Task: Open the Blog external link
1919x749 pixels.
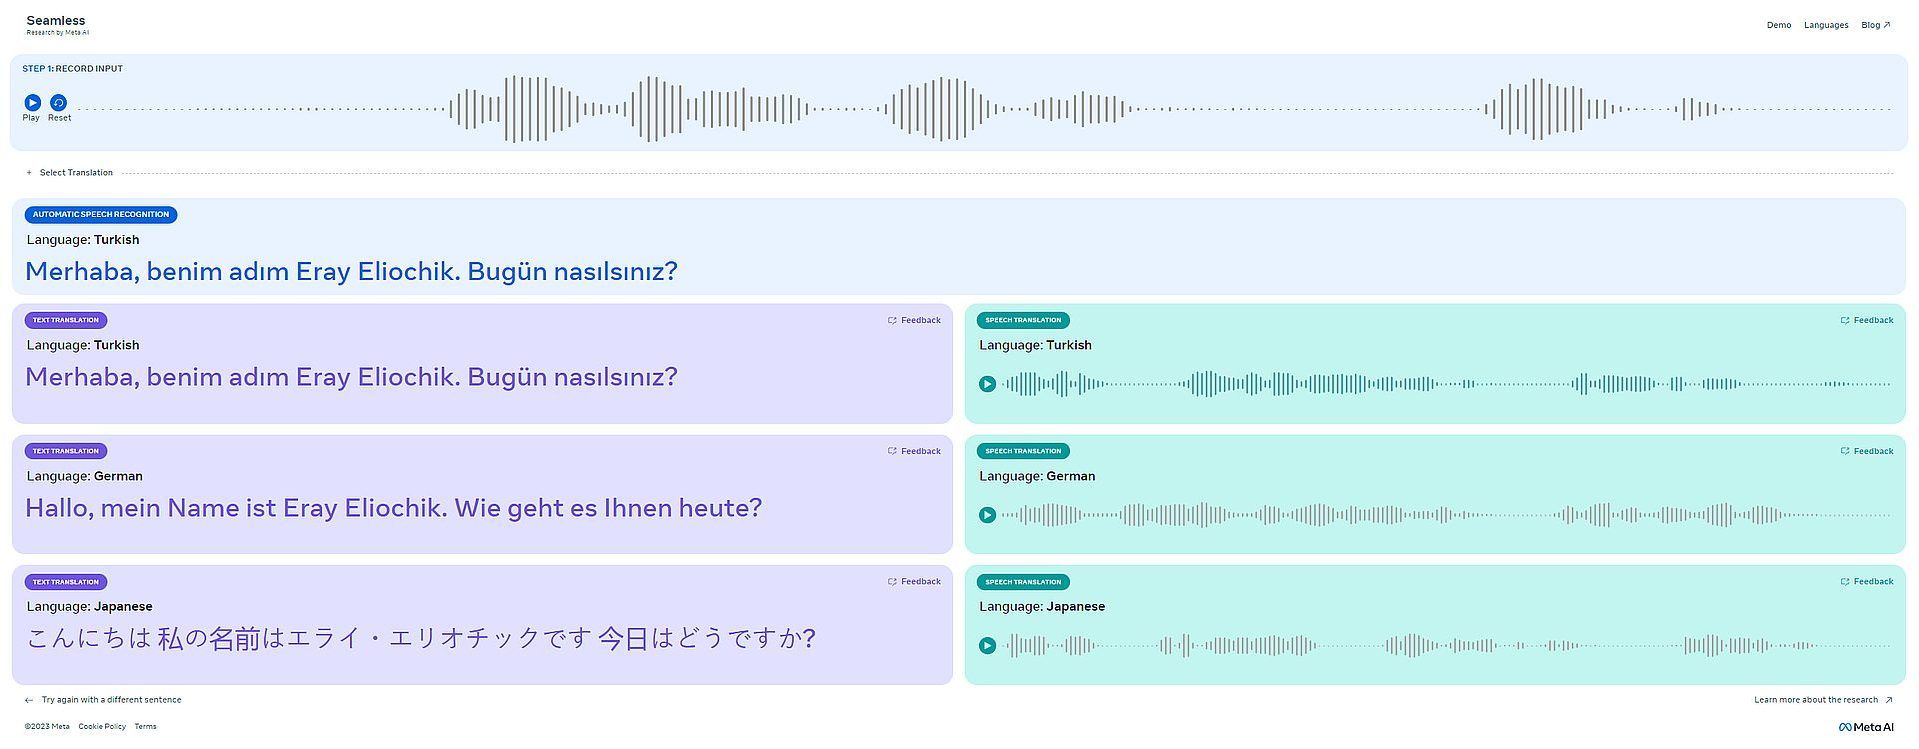Action: [x=1876, y=25]
